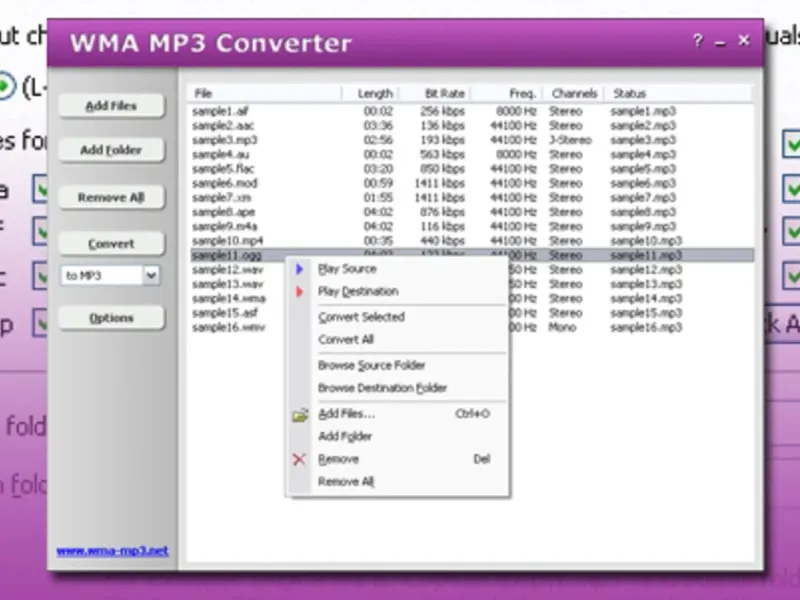The height and width of the screenshot is (600, 800).
Task: Sort list by Status column header
Action: (679, 93)
